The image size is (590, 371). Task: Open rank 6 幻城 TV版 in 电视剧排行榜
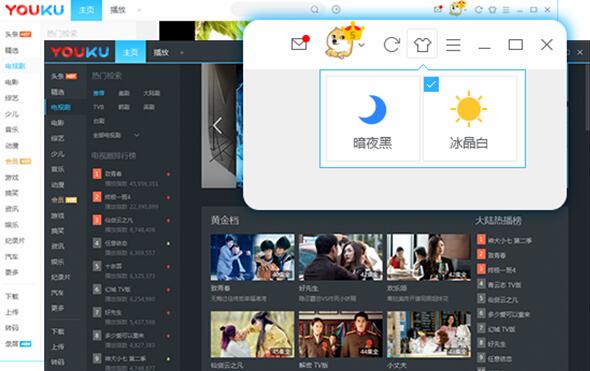pyautogui.click(x=131, y=294)
